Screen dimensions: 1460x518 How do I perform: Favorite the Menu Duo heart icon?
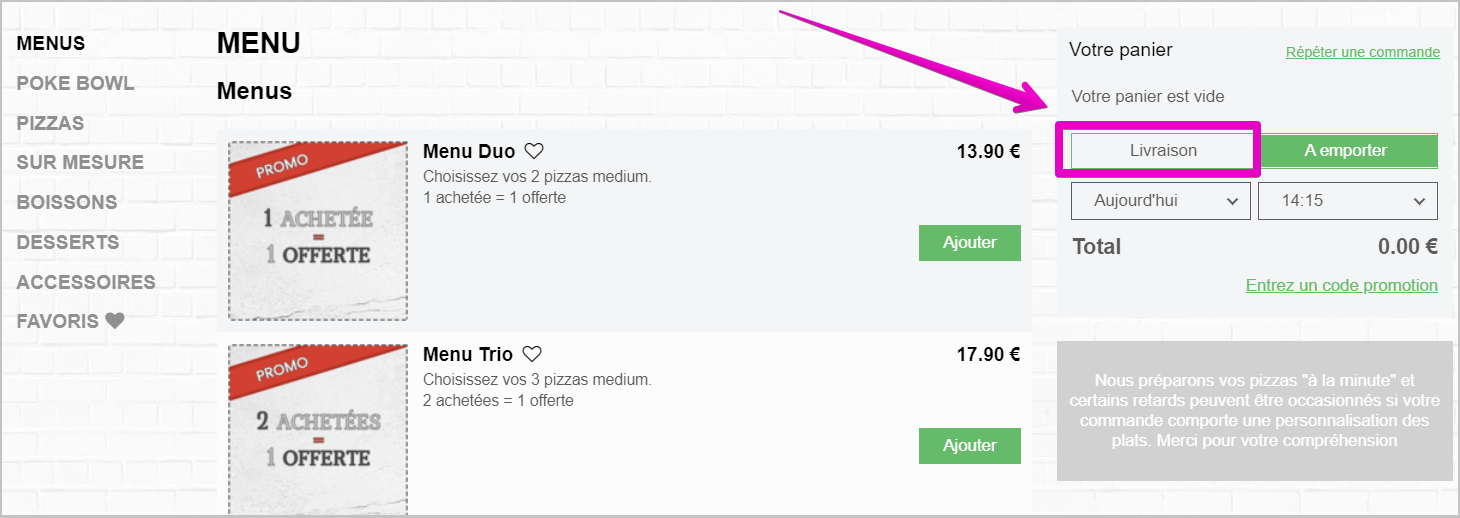pyautogui.click(x=534, y=152)
